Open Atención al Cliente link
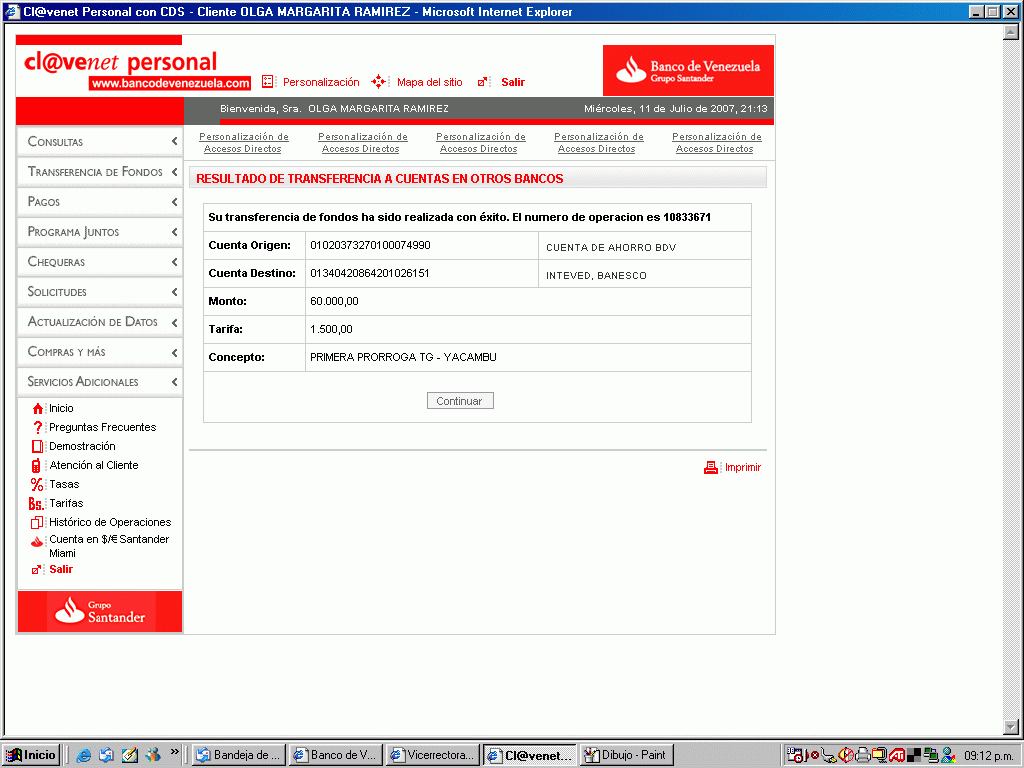Screen dimensions: 1024x768 (x=94, y=465)
